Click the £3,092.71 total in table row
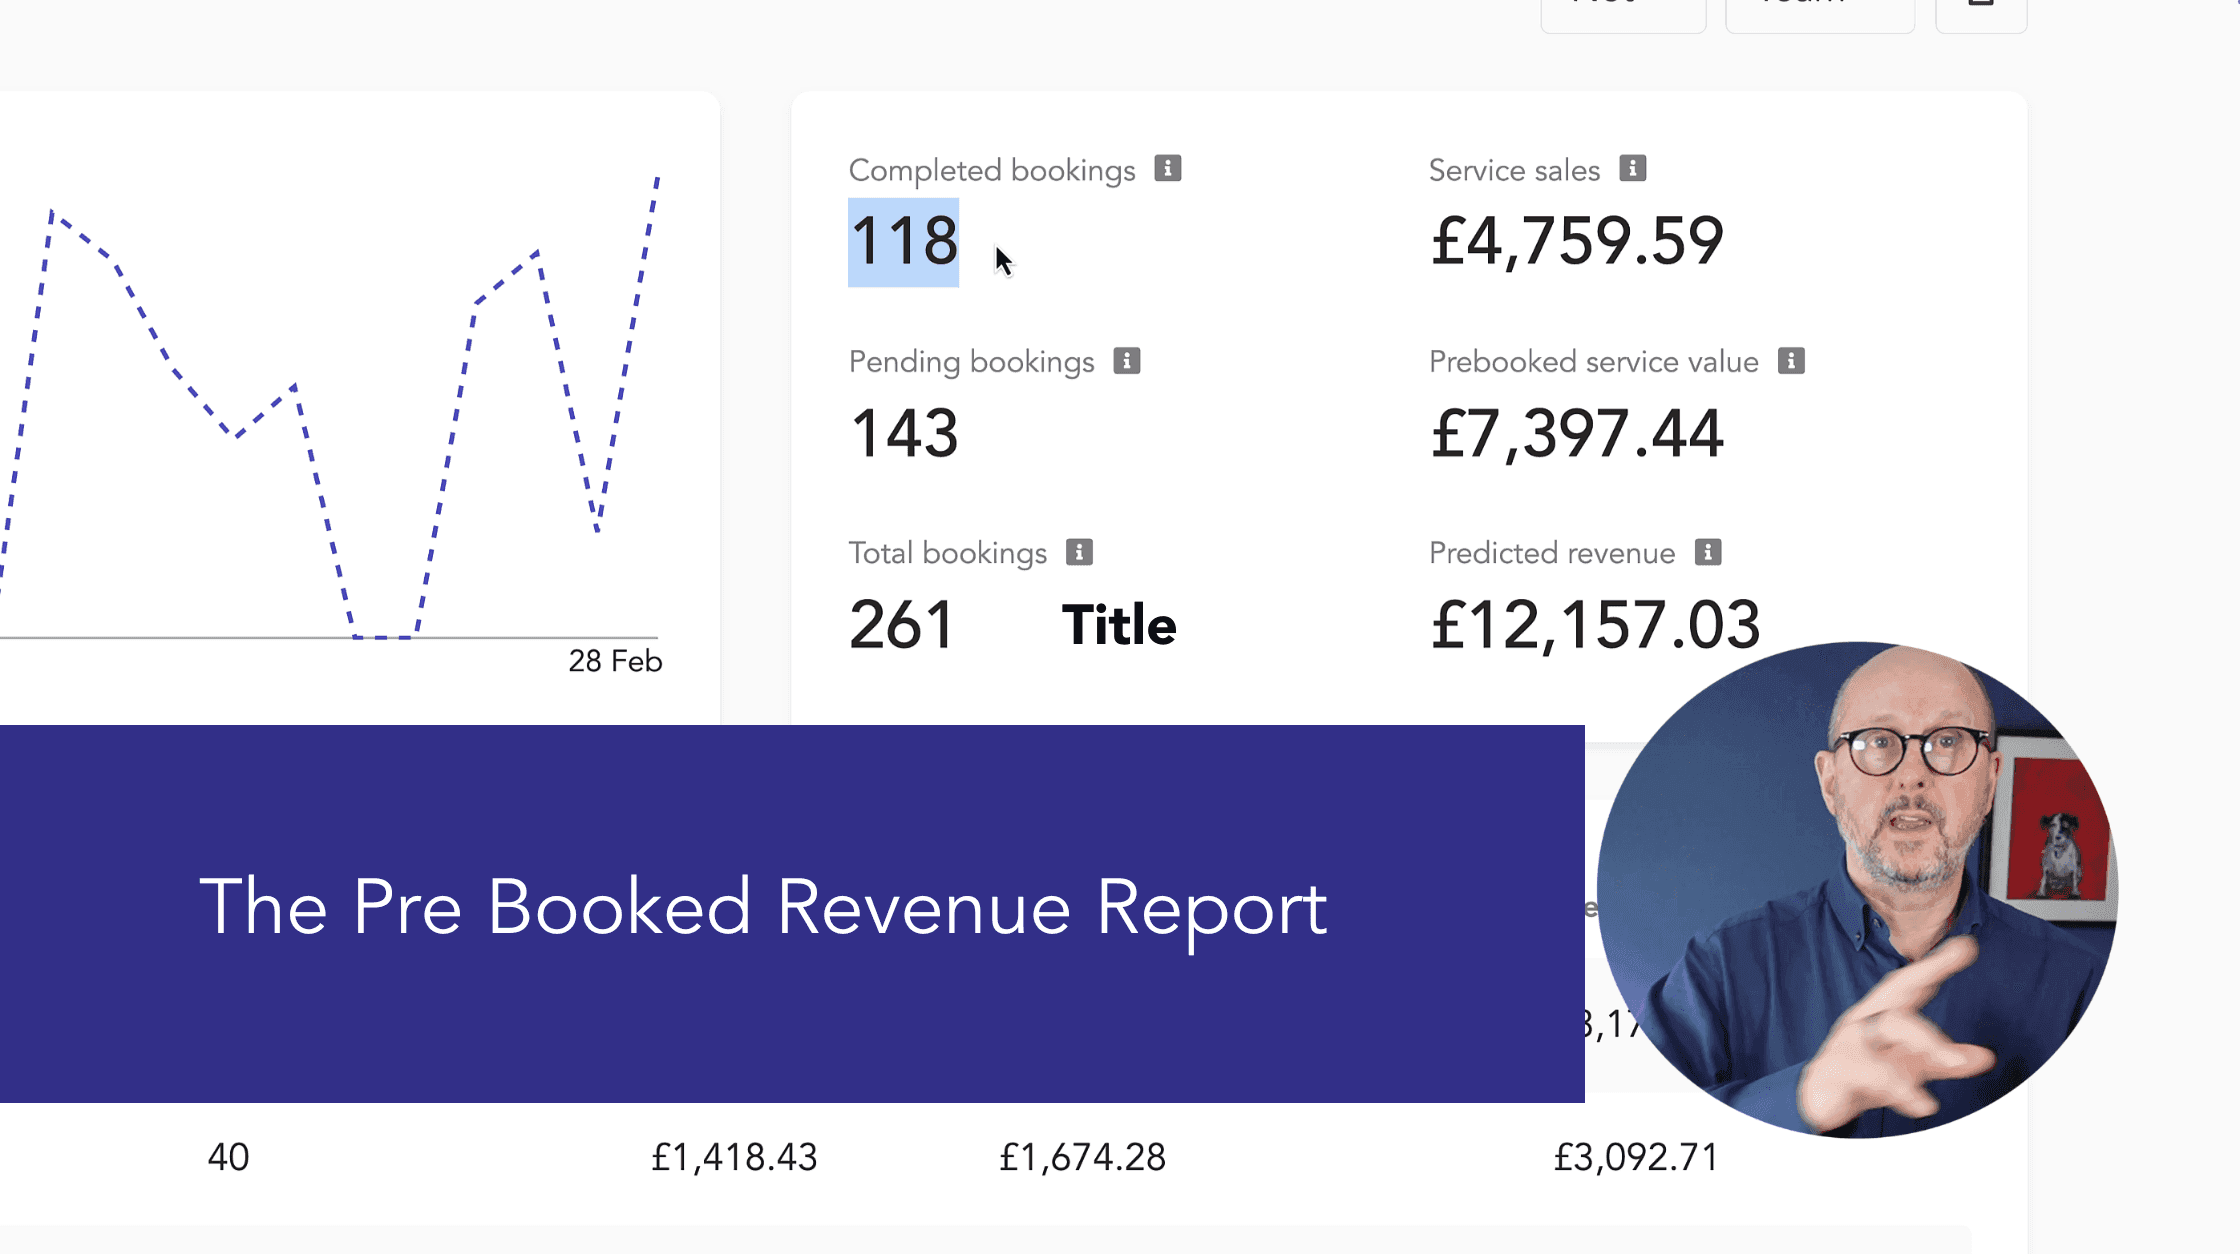Image resolution: width=2240 pixels, height=1260 pixels. [x=1635, y=1158]
